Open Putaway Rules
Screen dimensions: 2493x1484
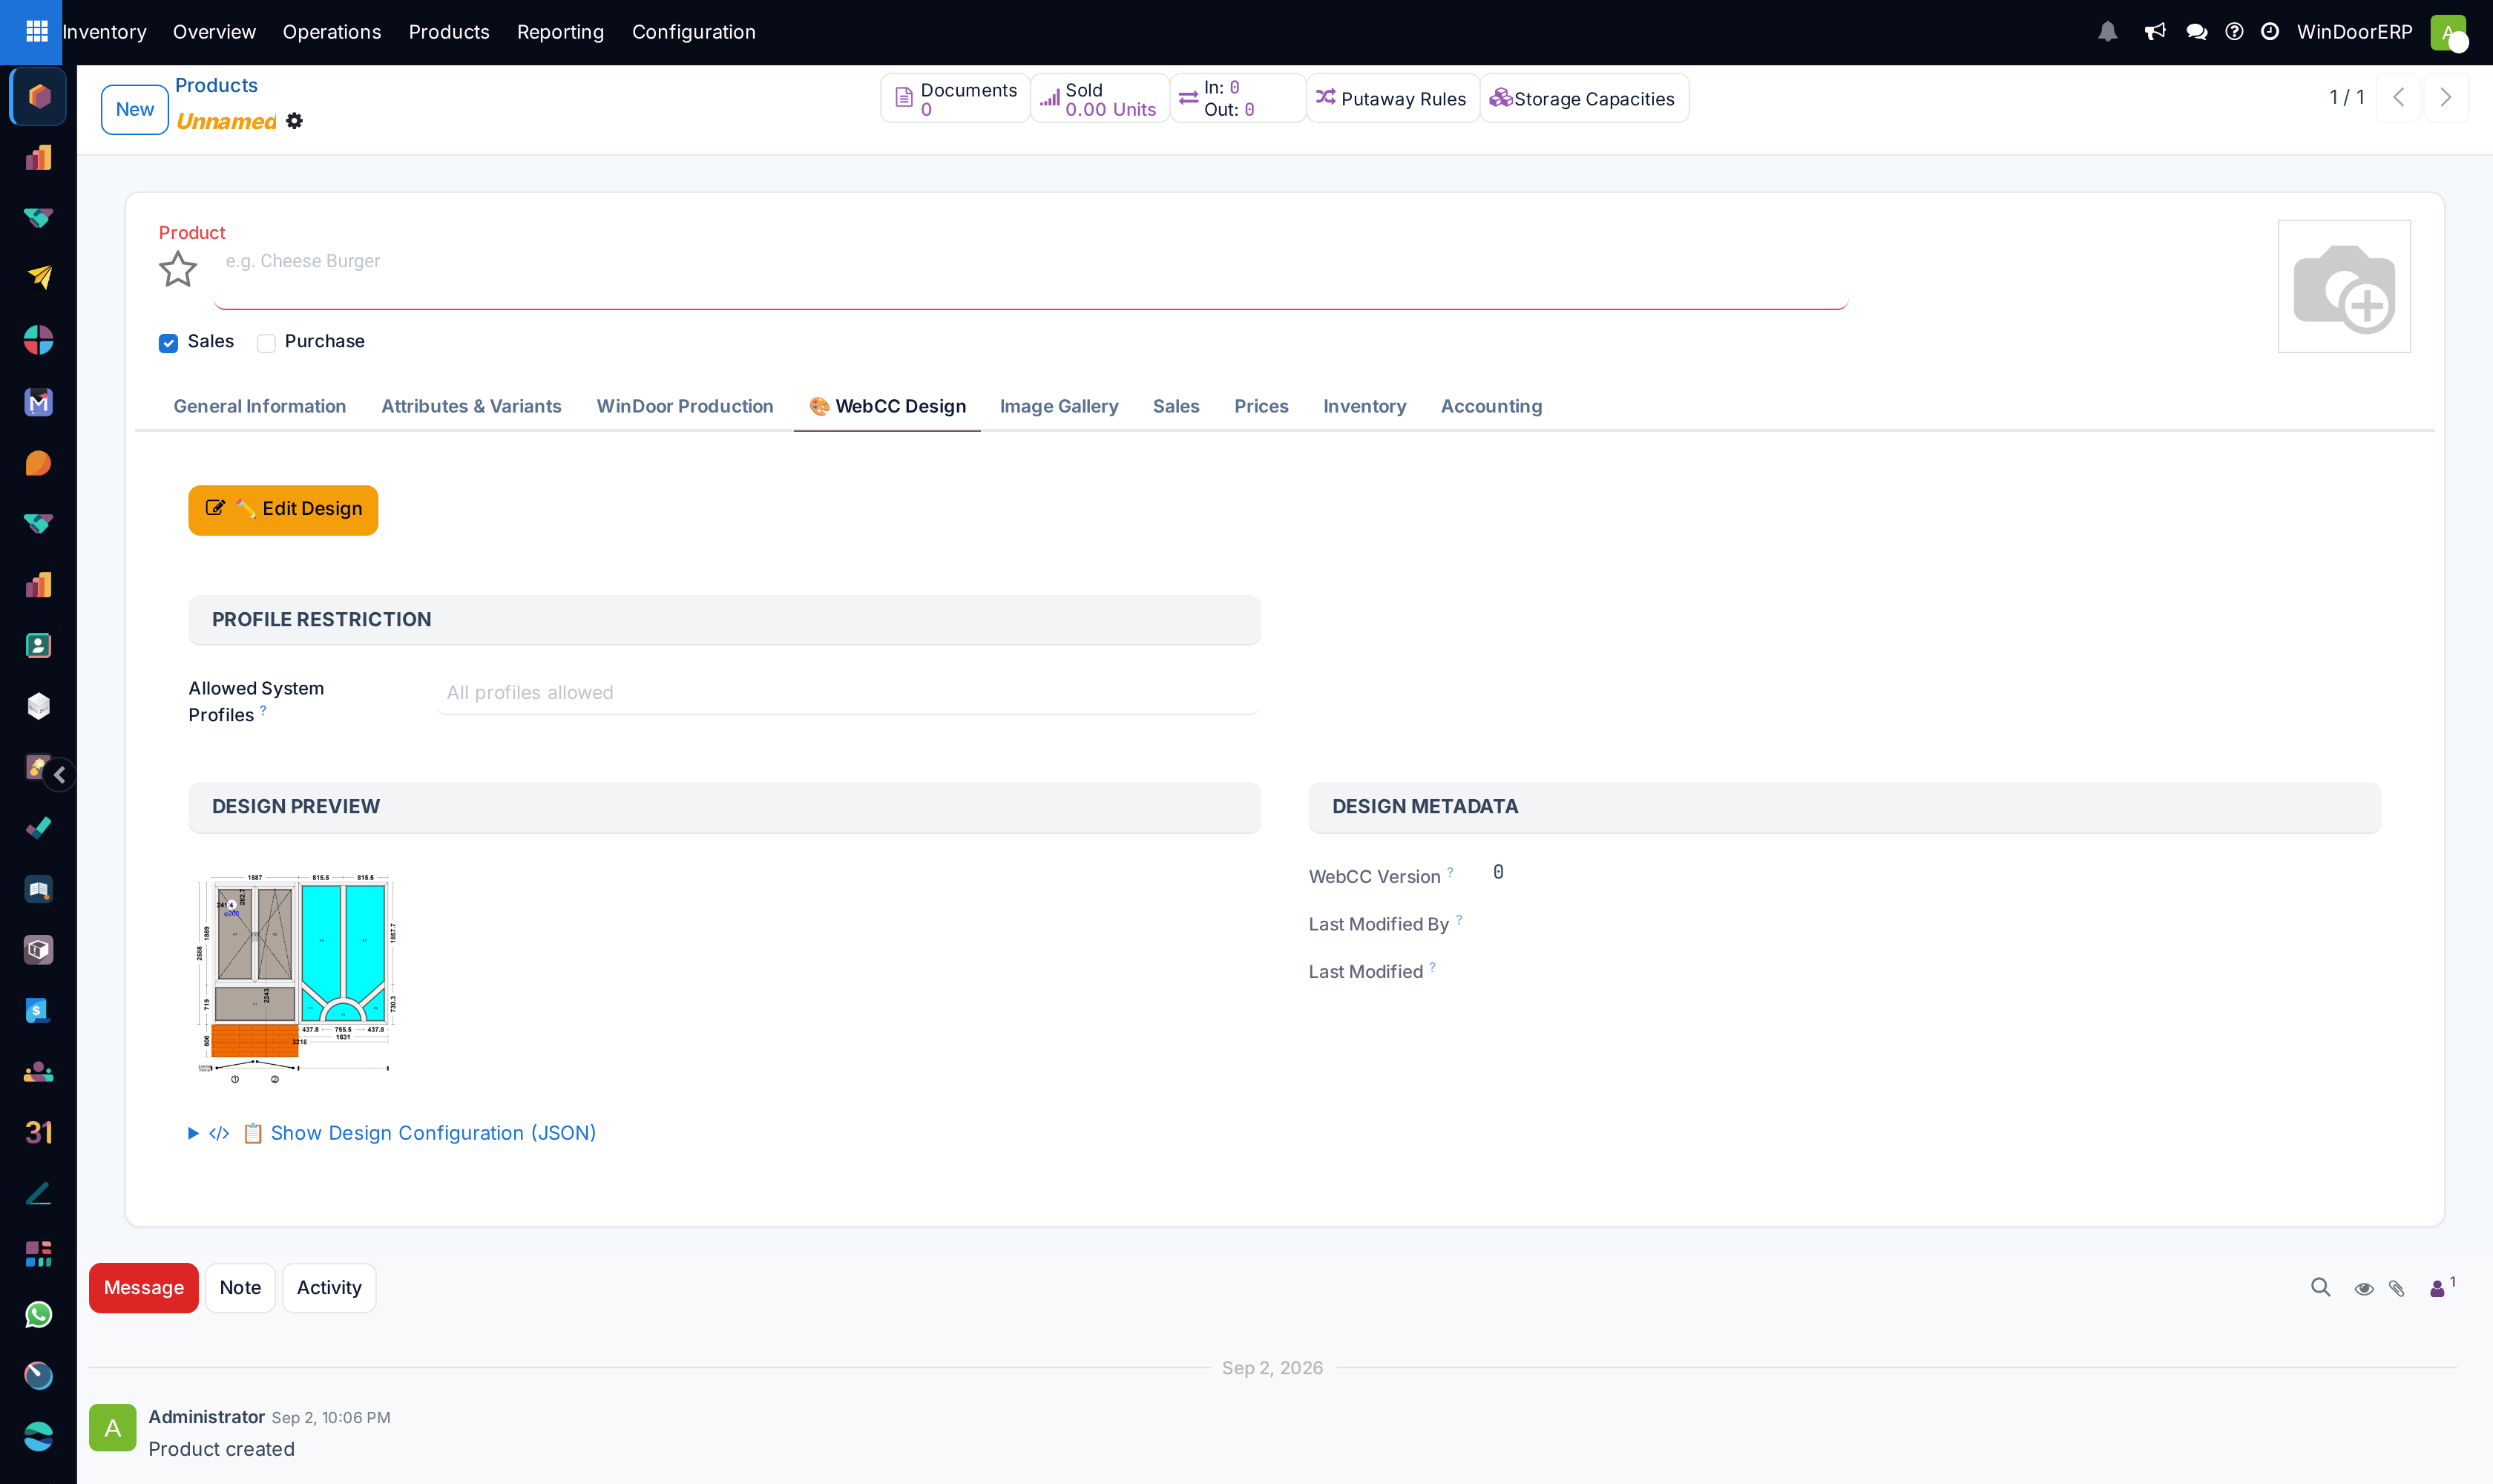[1392, 98]
